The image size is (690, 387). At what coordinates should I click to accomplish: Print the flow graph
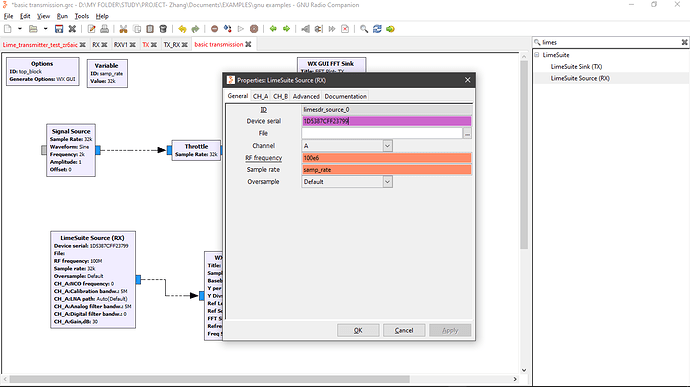coord(104,29)
